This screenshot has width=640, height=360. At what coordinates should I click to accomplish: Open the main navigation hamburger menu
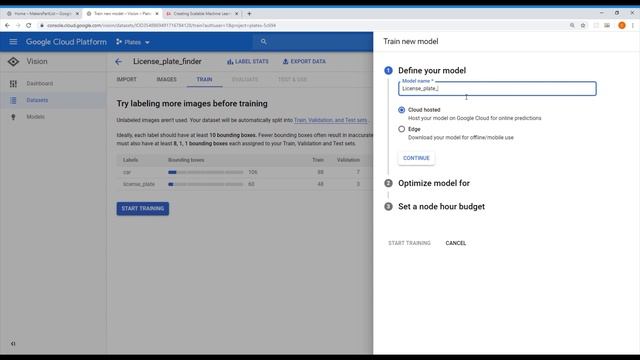pyautogui.click(x=13, y=42)
